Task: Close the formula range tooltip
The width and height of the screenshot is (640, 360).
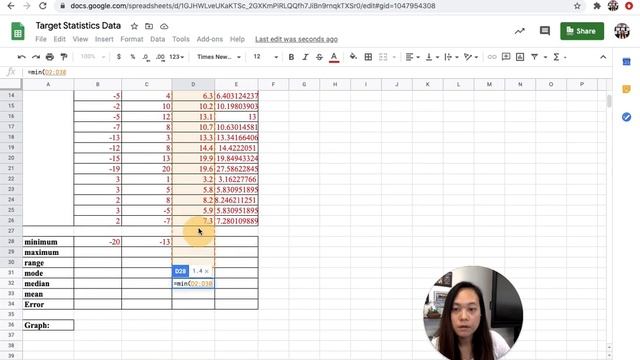Action: pos(207,271)
